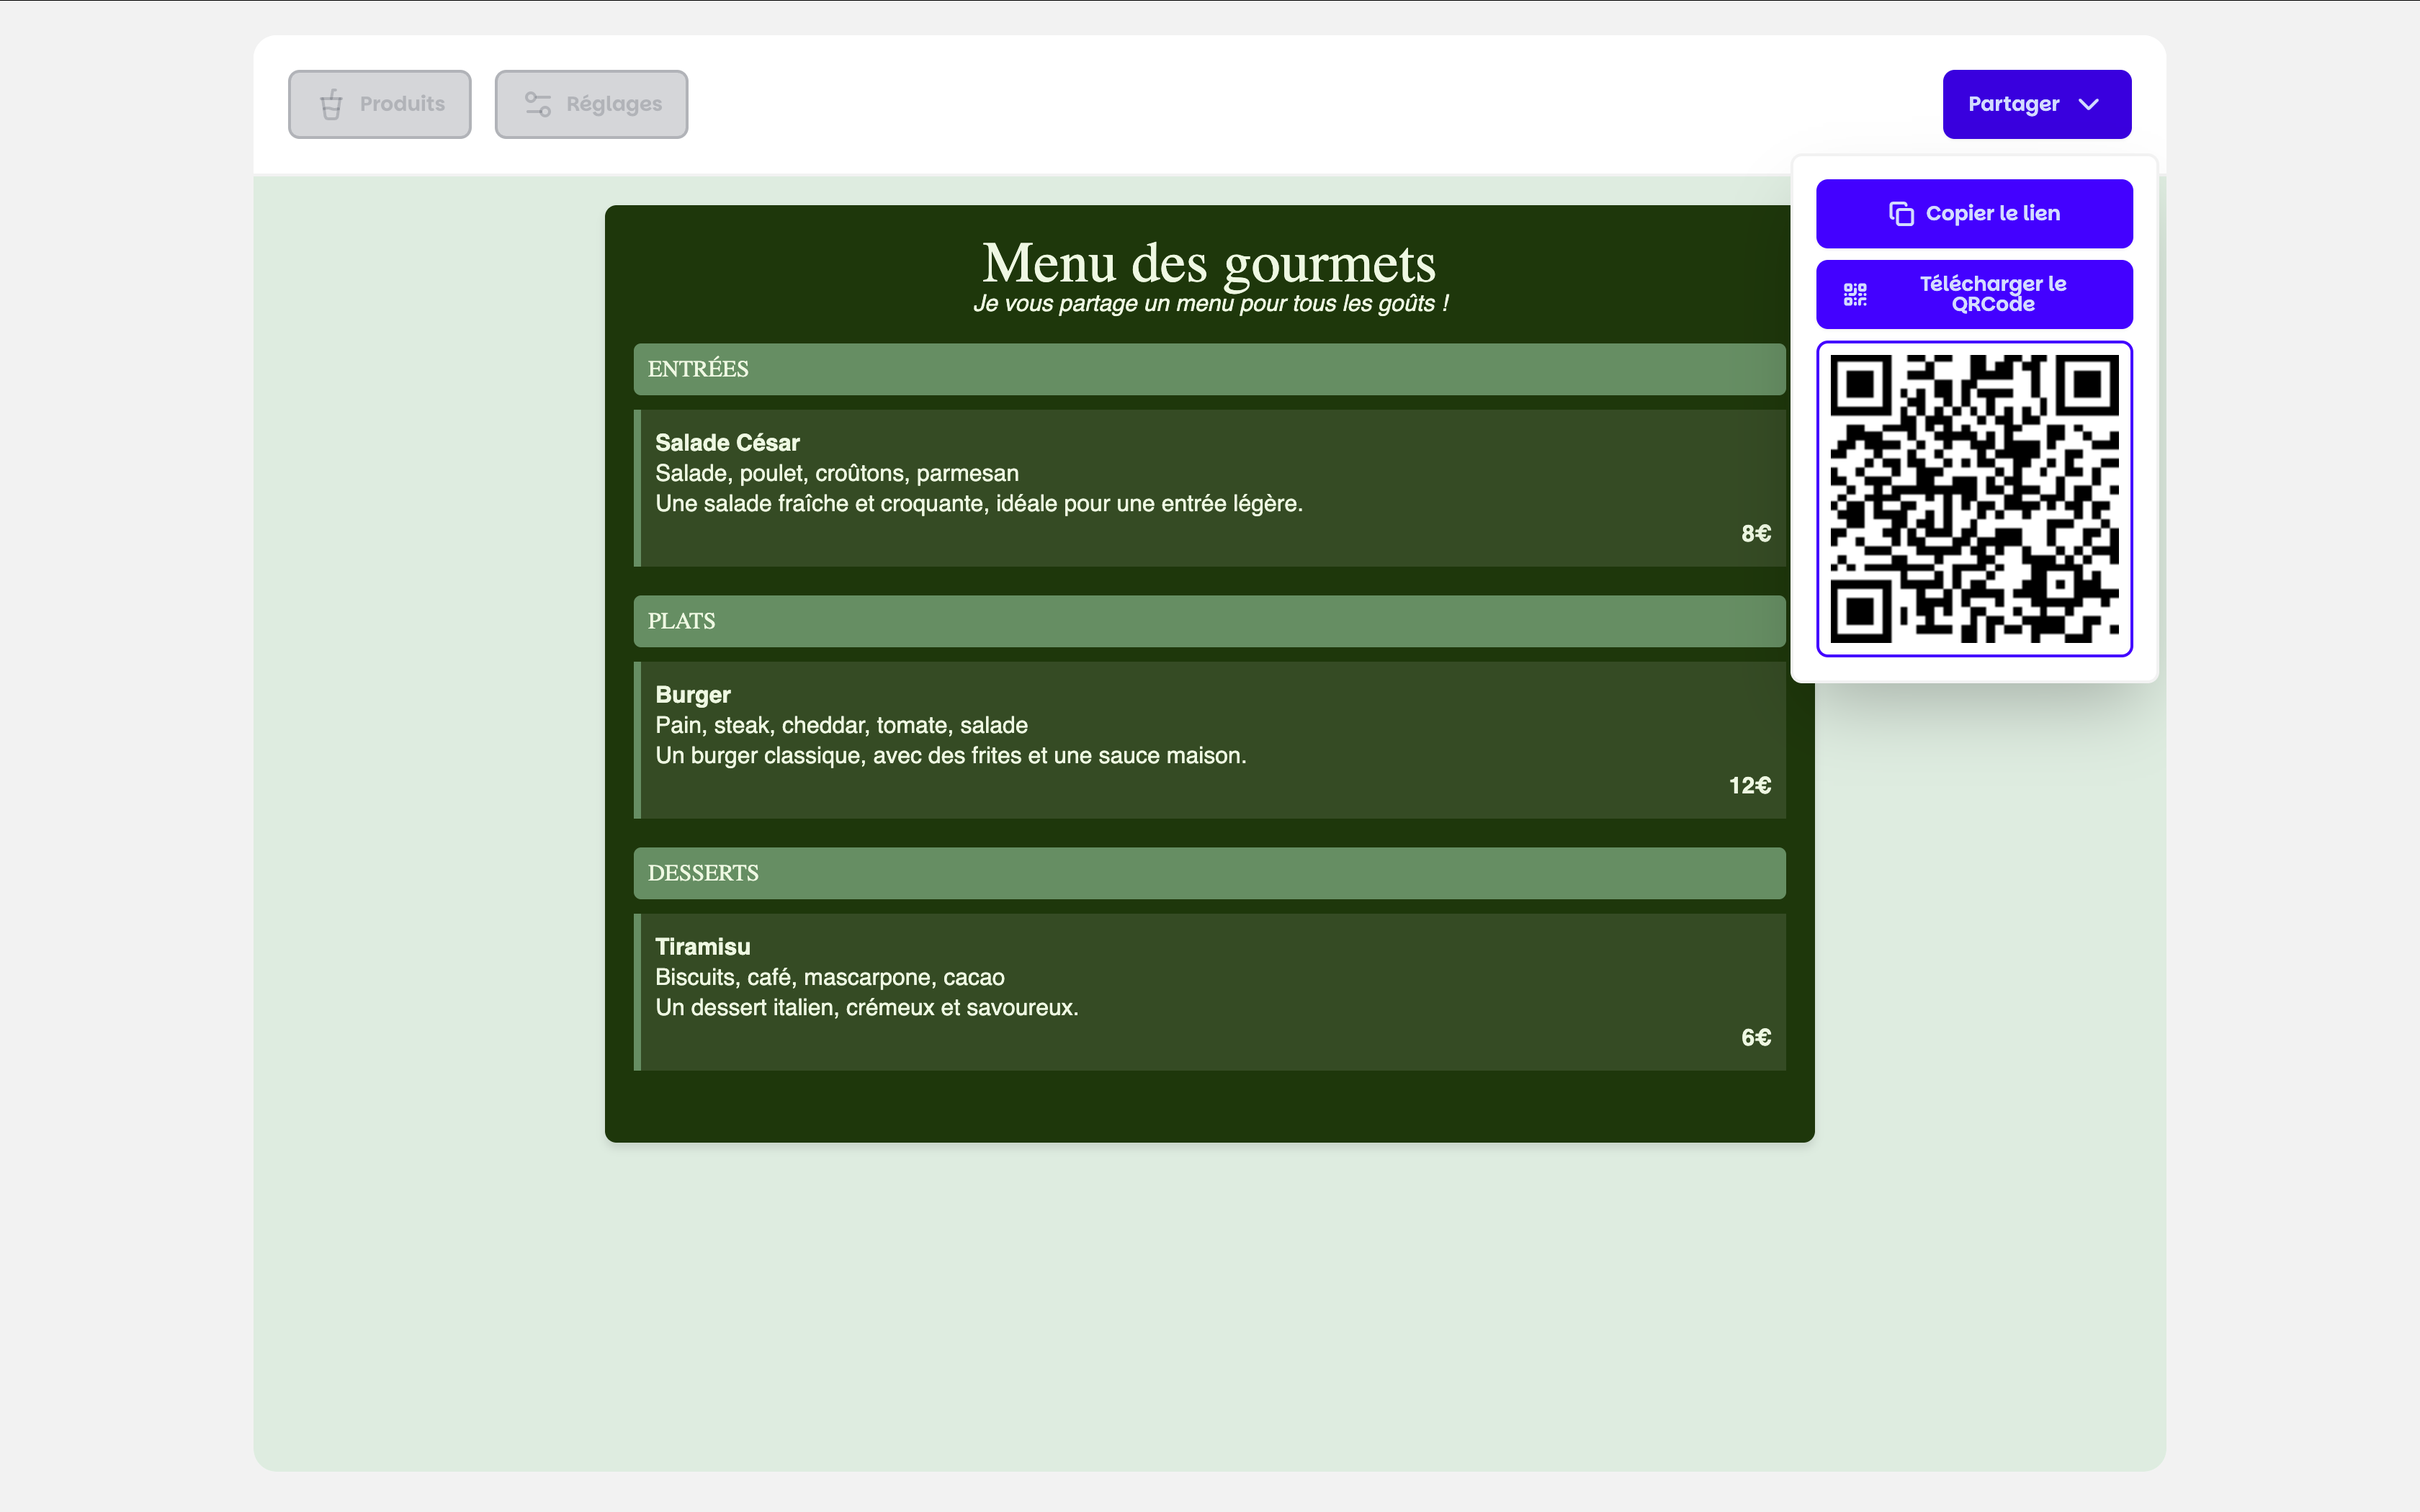Image resolution: width=2420 pixels, height=1512 pixels.
Task: Collapse the Partager dropdown chevron
Action: 2088,104
